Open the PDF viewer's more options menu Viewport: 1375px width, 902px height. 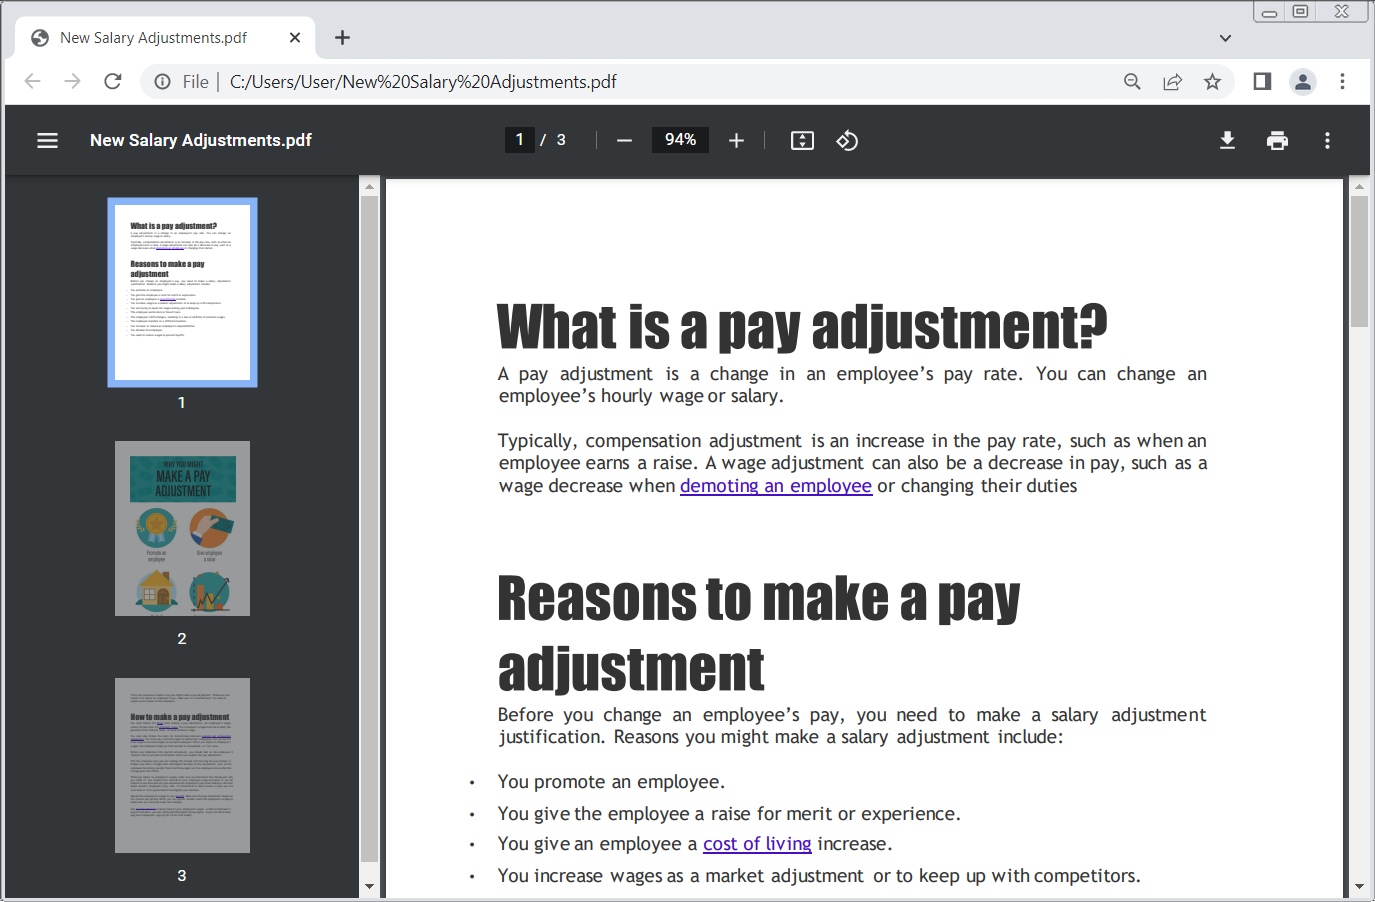click(x=1327, y=140)
